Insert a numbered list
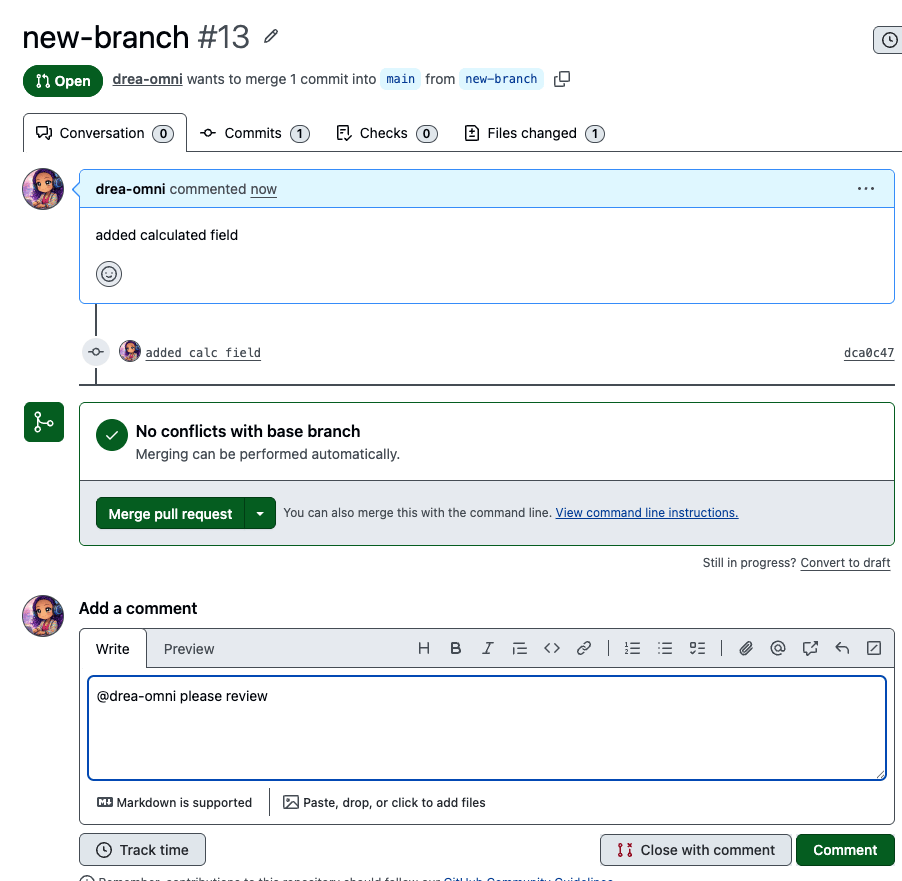Screen dimensions: 902x881 [632, 649]
